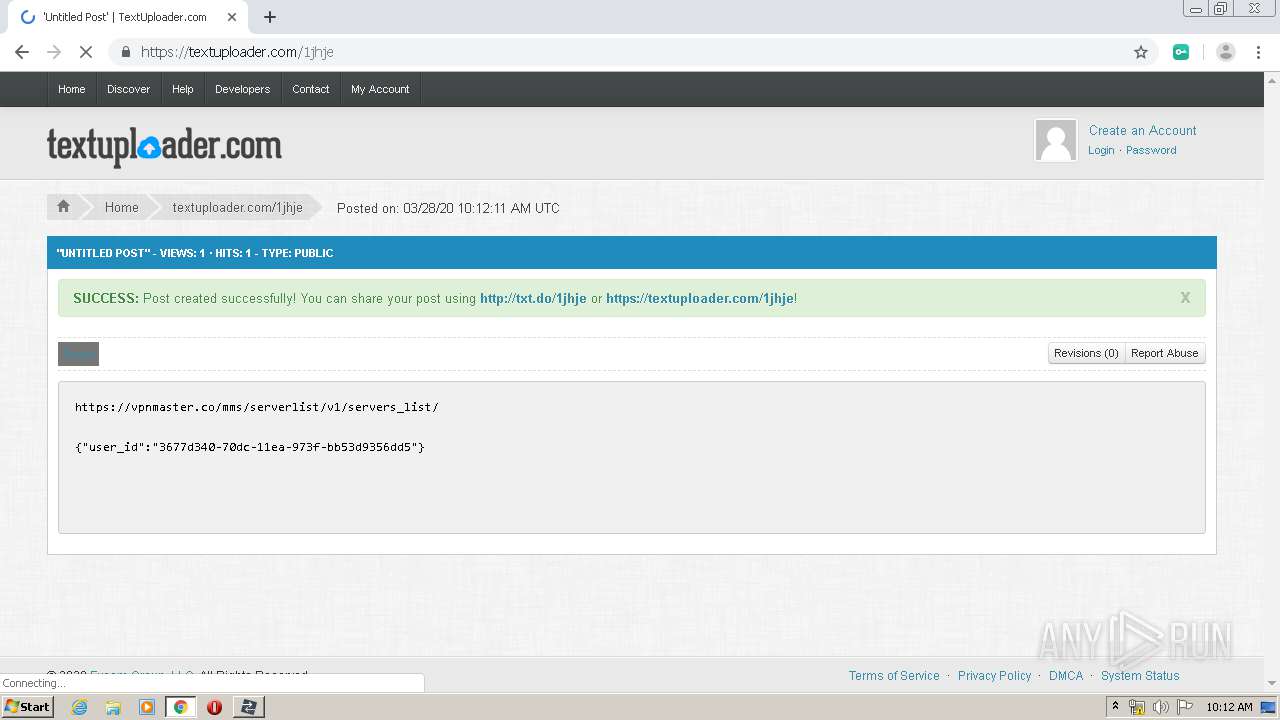Click the forward navigation arrow
The image size is (1280, 720).
pos(54,52)
